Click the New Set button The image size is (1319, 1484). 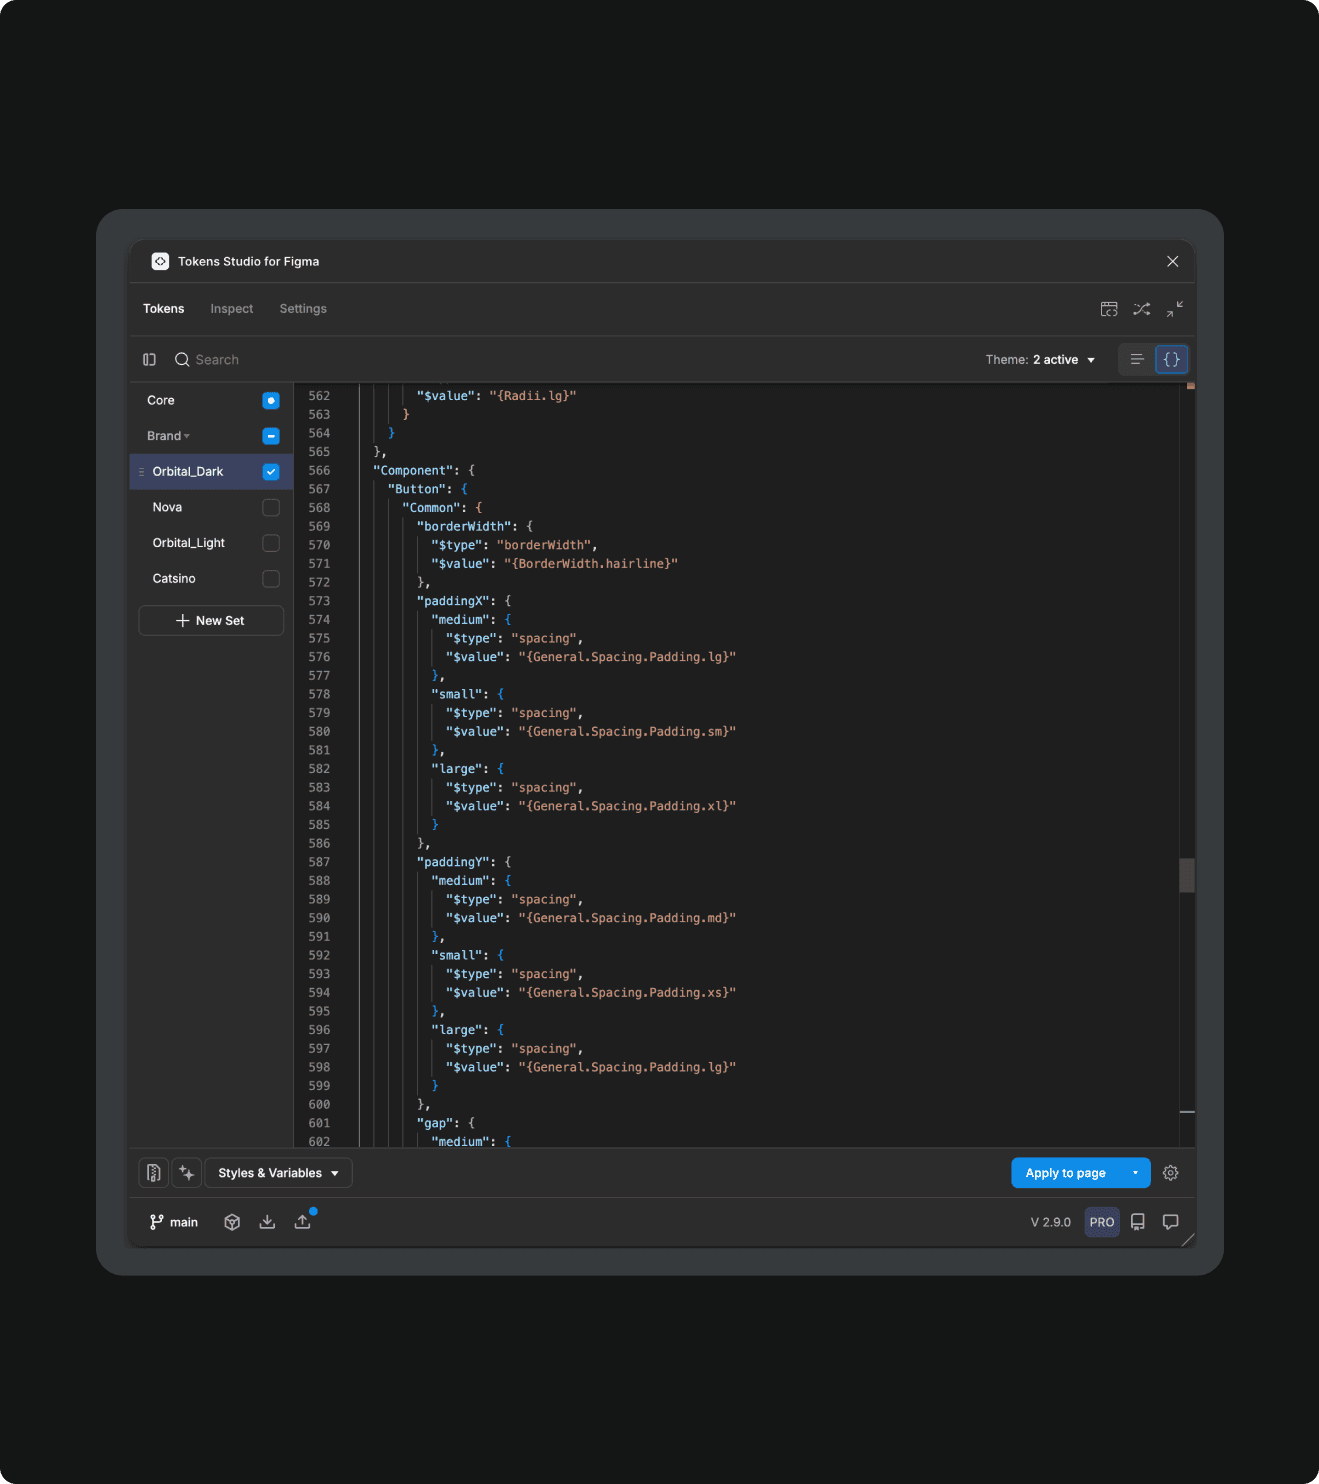click(x=211, y=621)
